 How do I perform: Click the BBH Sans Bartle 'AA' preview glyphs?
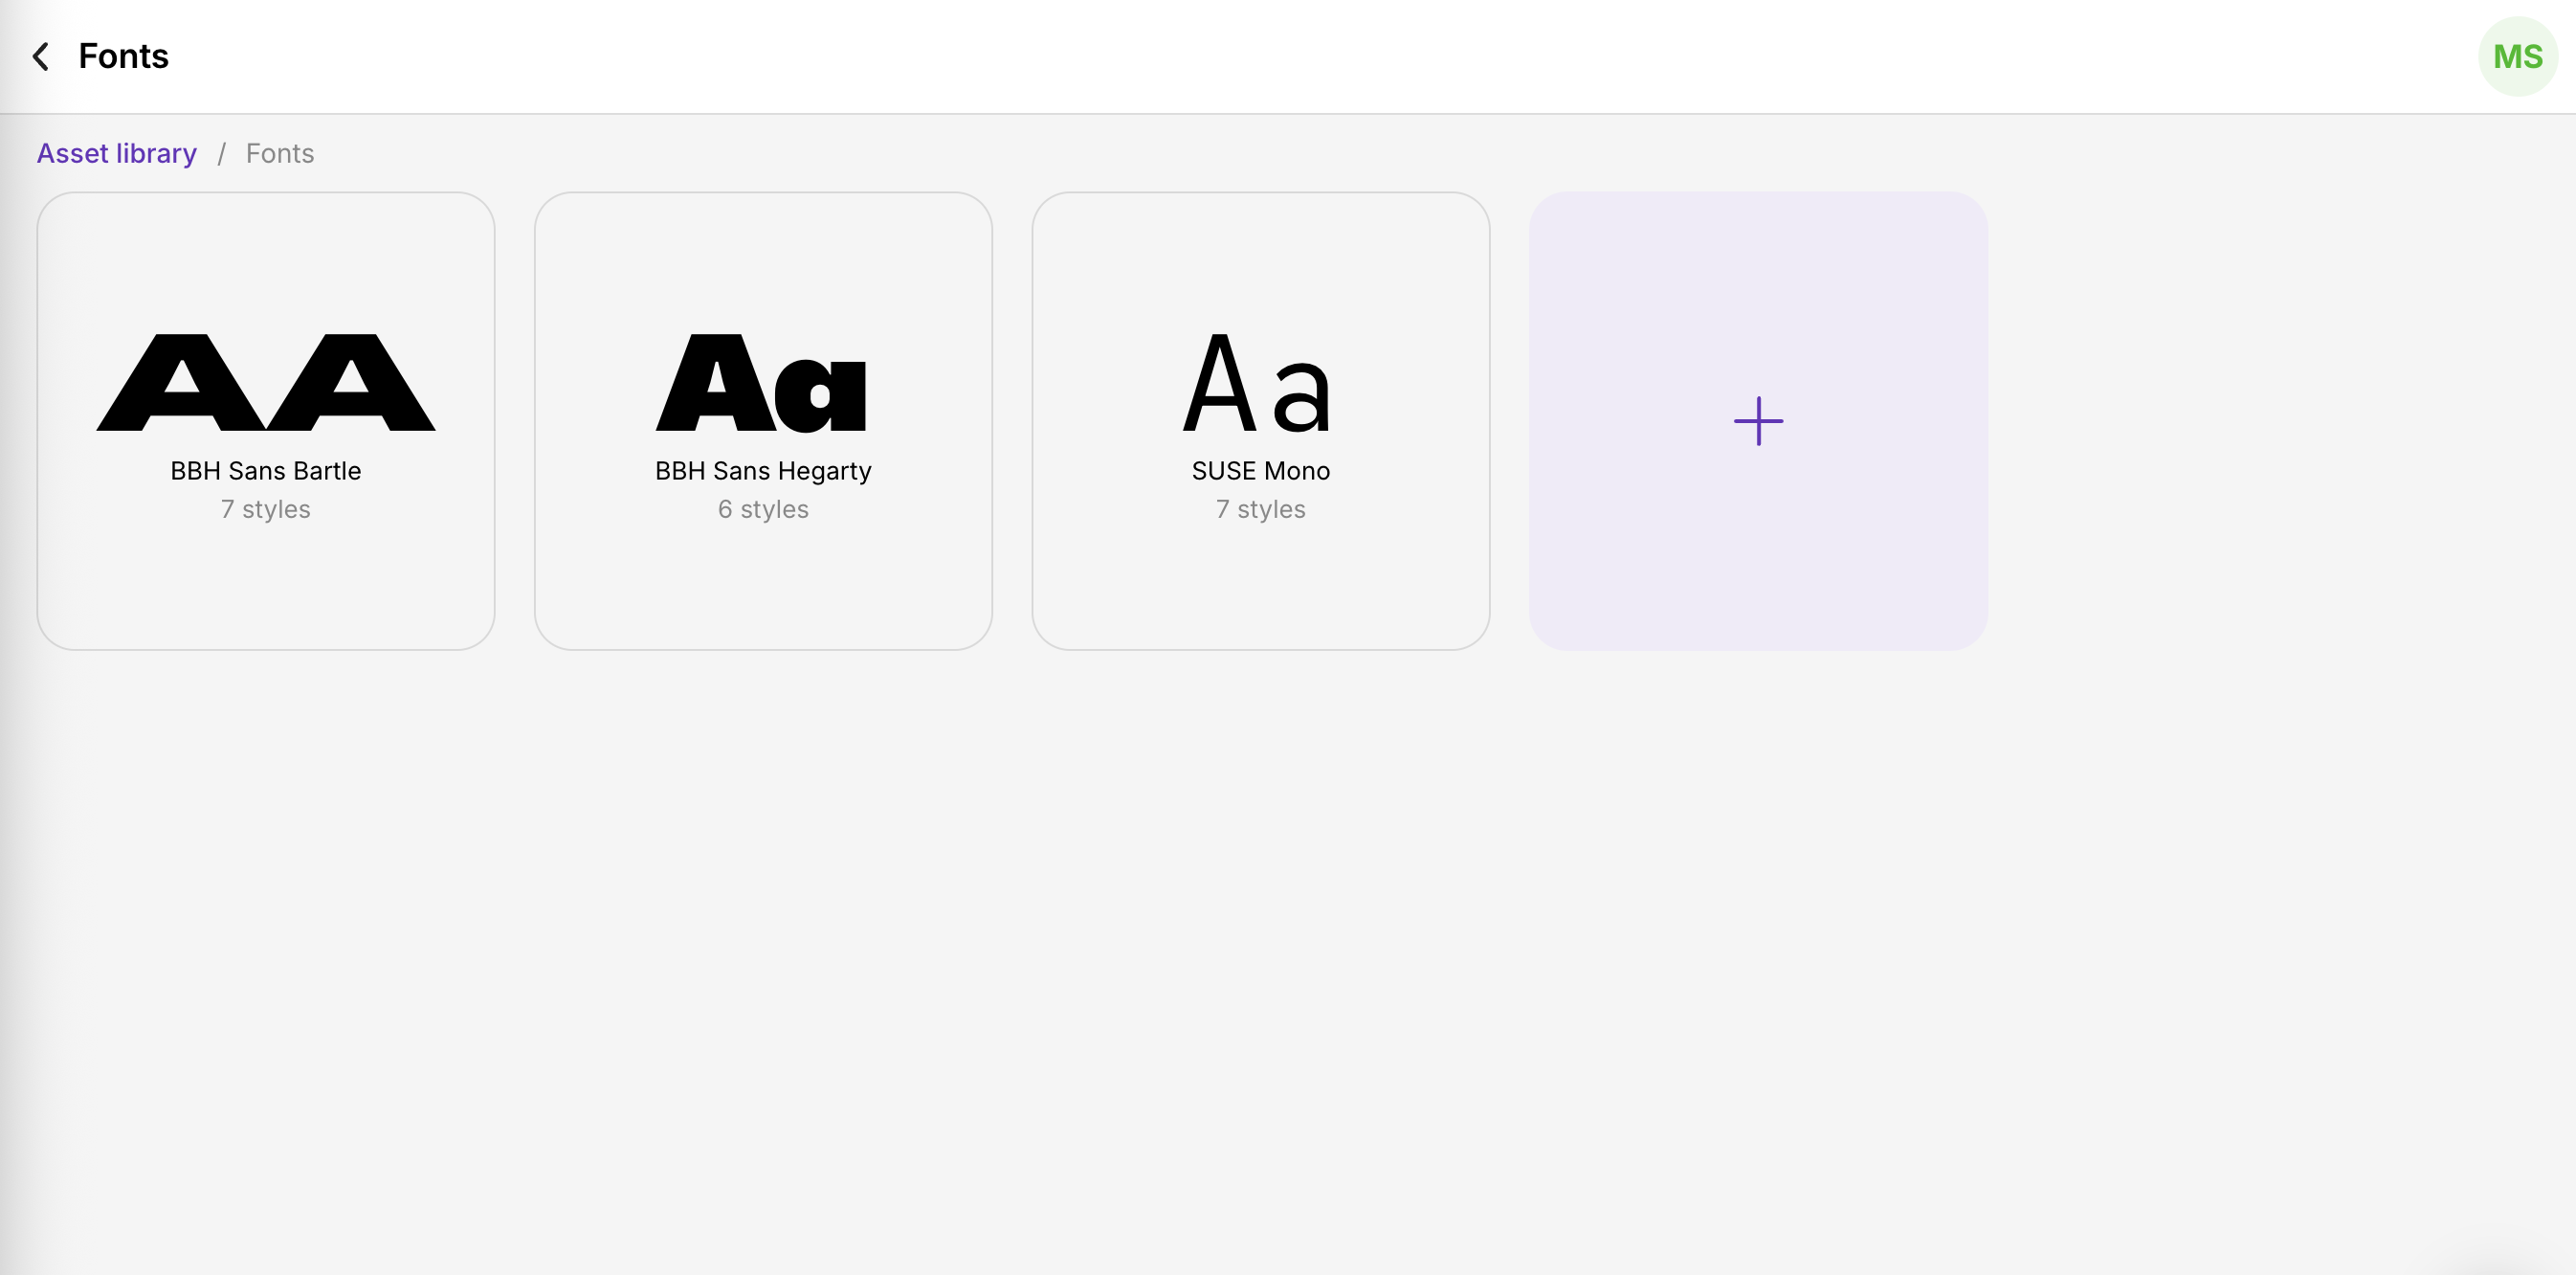pyautogui.click(x=266, y=383)
